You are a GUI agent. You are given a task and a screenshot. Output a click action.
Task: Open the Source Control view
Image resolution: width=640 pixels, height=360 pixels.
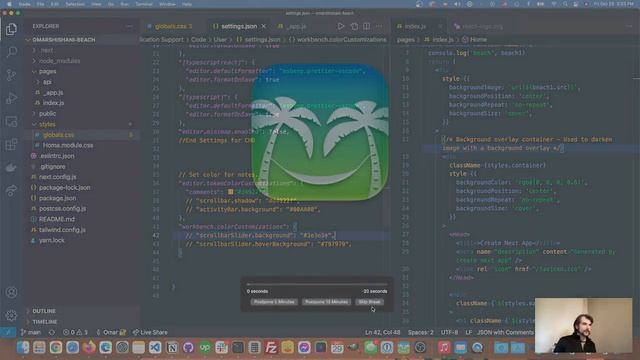click(11, 75)
